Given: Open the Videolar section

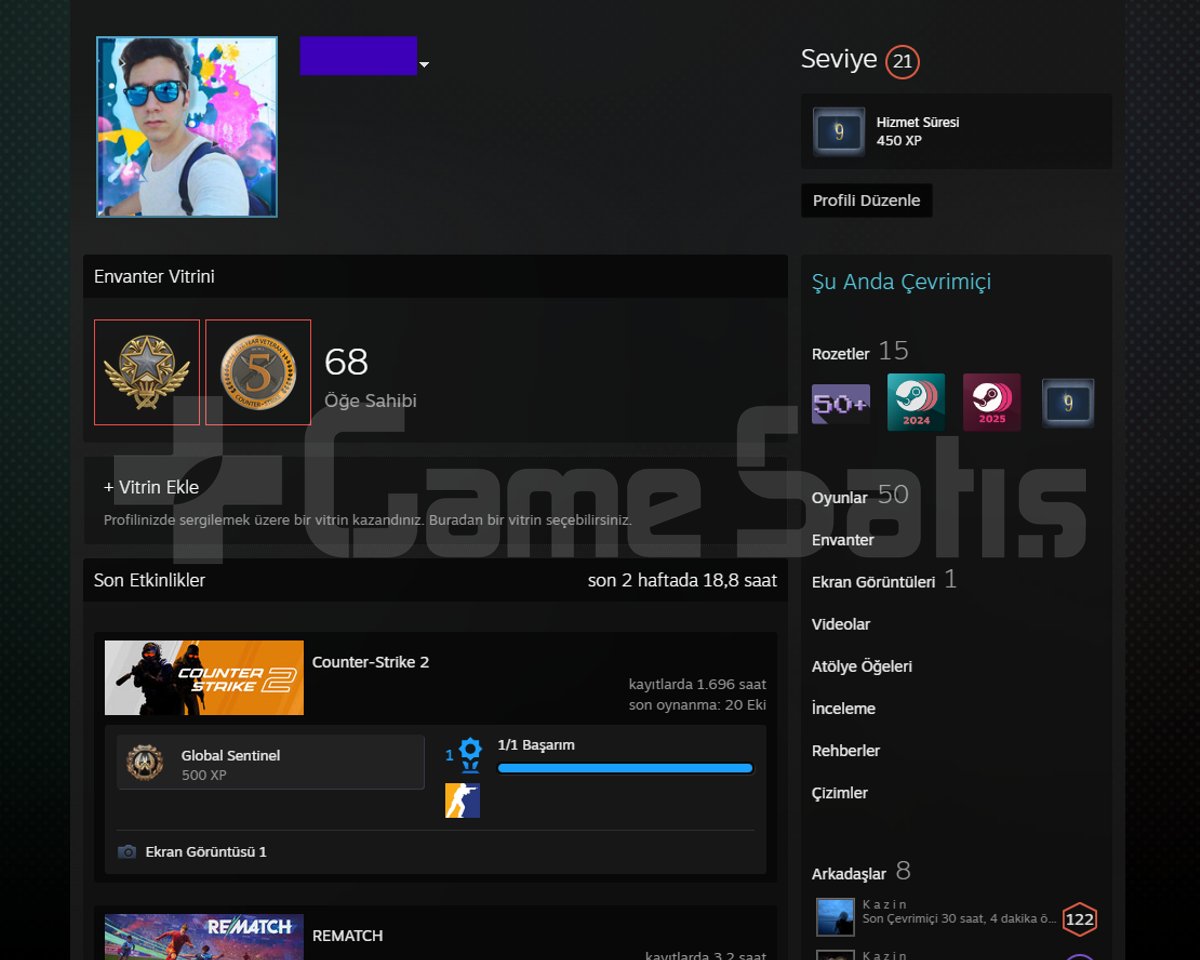Looking at the screenshot, I should click(x=841, y=624).
